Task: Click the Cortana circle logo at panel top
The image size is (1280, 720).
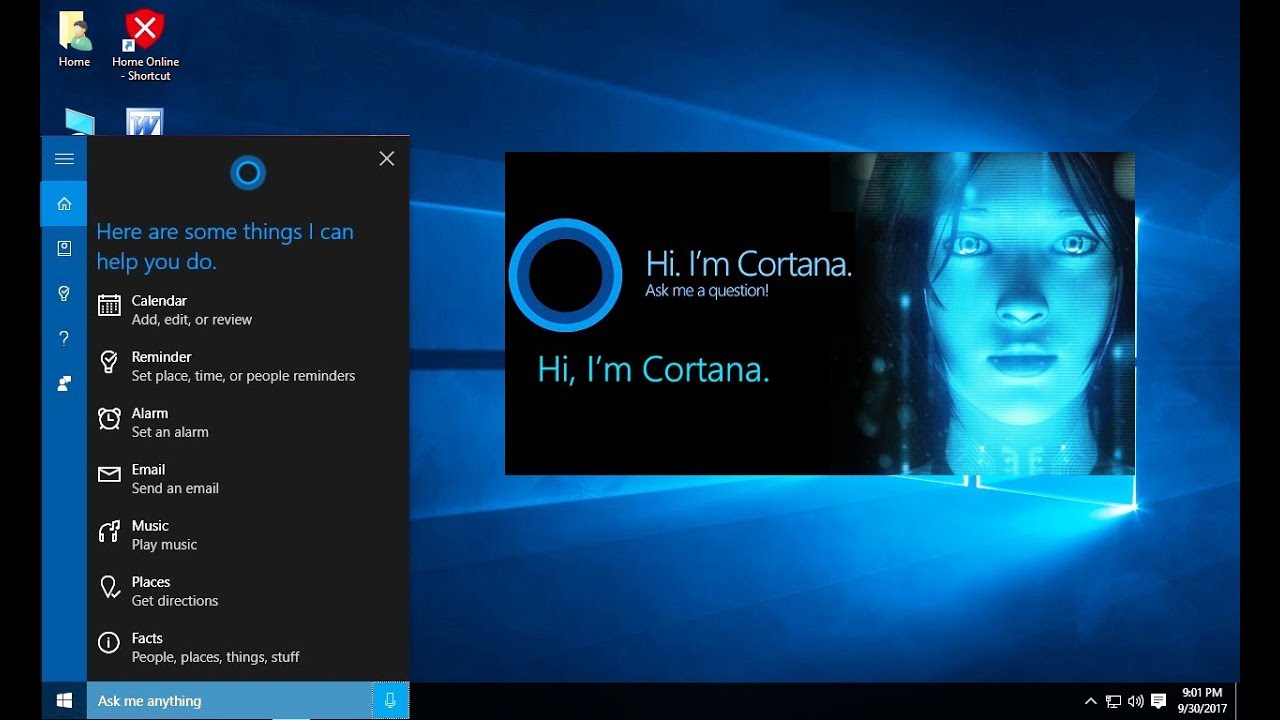Action: pos(247,172)
